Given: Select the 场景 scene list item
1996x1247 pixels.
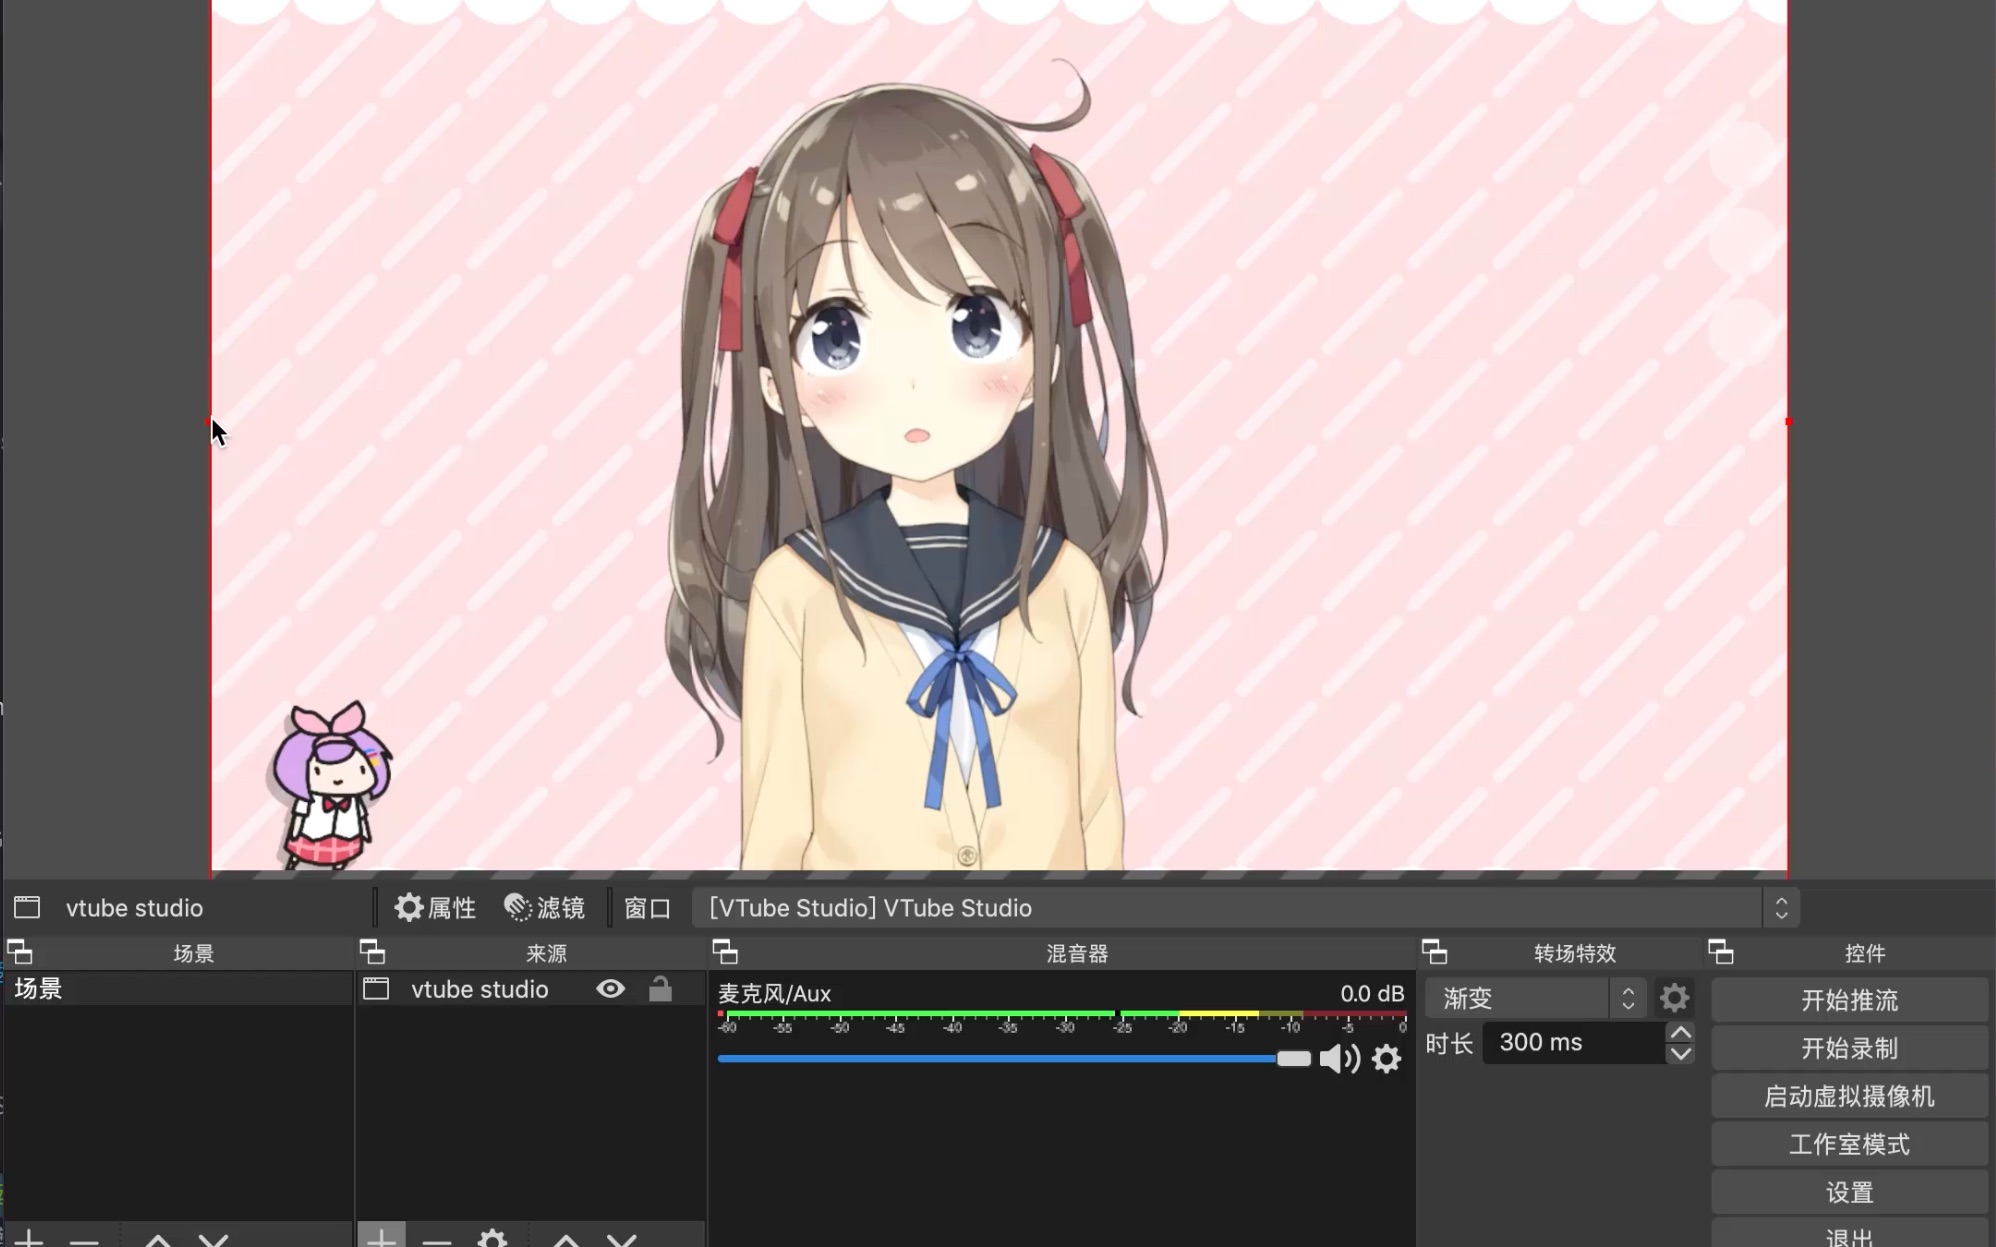Looking at the screenshot, I should [x=178, y=989].
